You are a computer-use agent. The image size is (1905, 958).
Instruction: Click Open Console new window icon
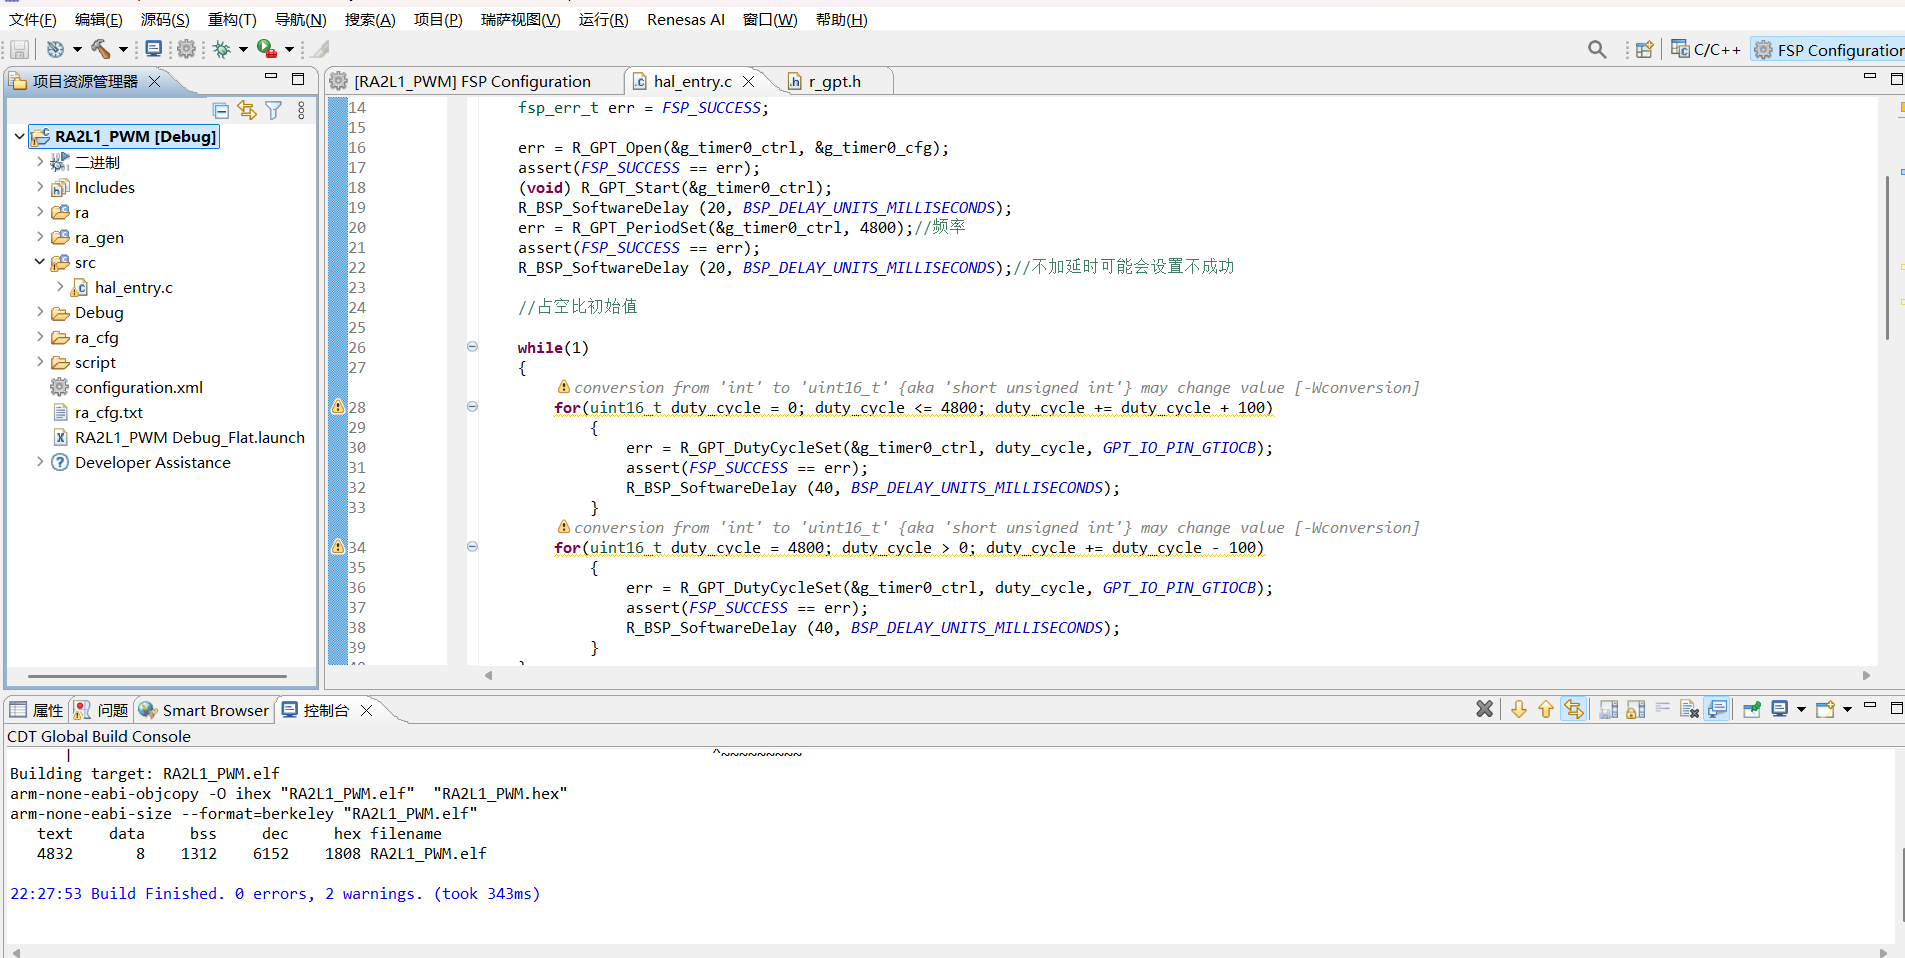1825,709
